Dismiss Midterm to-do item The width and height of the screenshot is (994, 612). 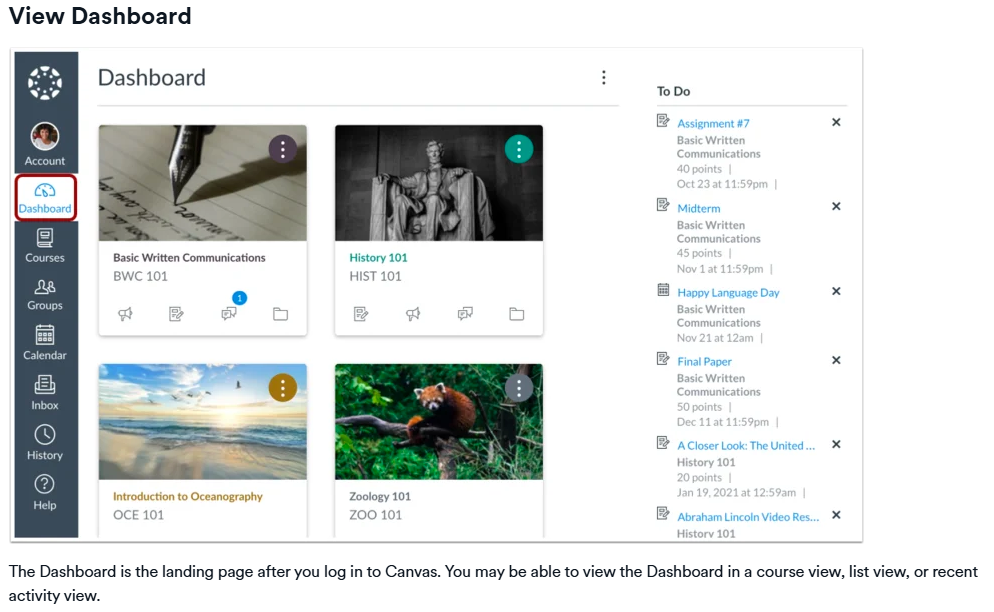(x=836, y=206)
